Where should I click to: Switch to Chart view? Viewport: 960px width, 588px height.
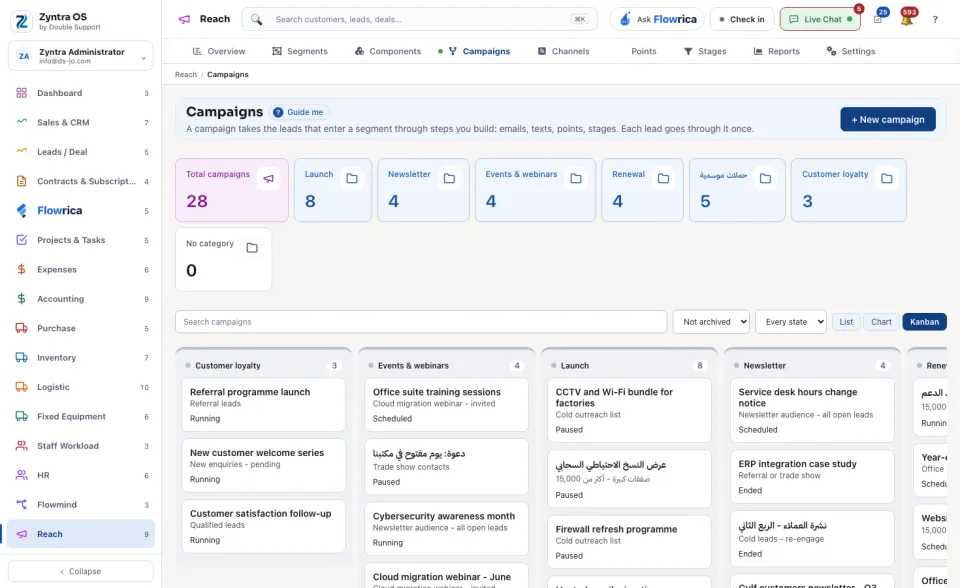(x=881, y=322)
